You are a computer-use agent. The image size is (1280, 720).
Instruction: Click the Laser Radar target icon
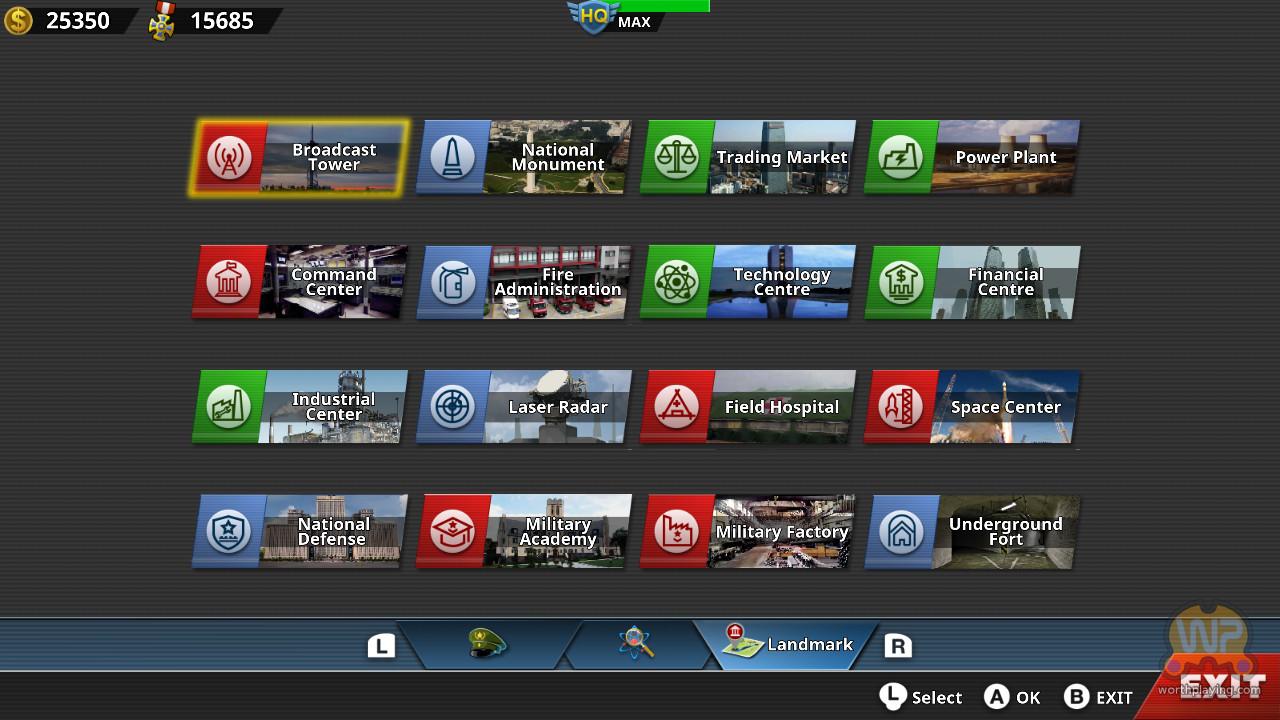point(453,407)
